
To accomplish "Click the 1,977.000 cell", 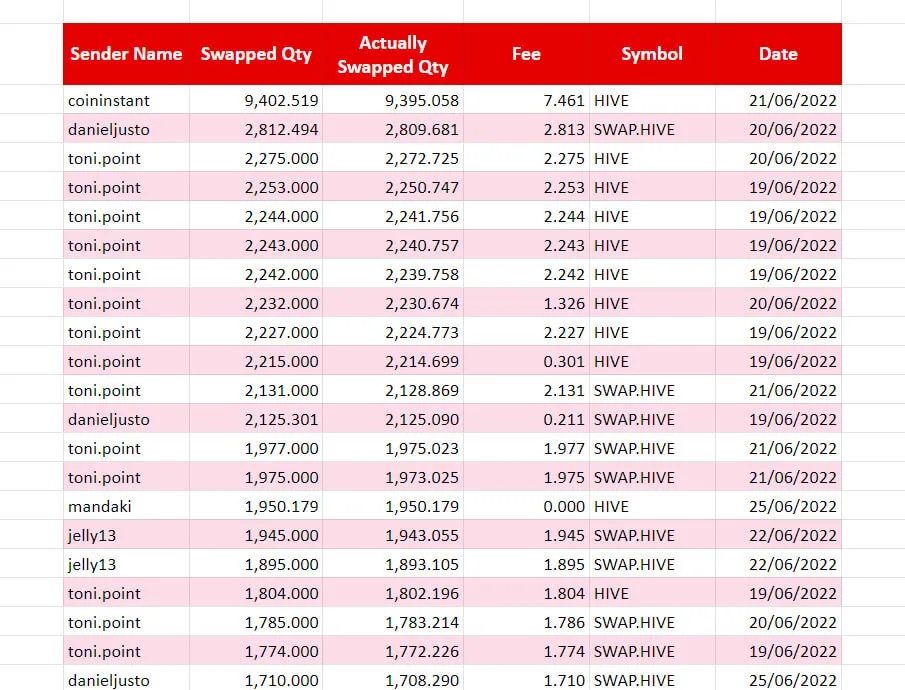I will (256, 447).
